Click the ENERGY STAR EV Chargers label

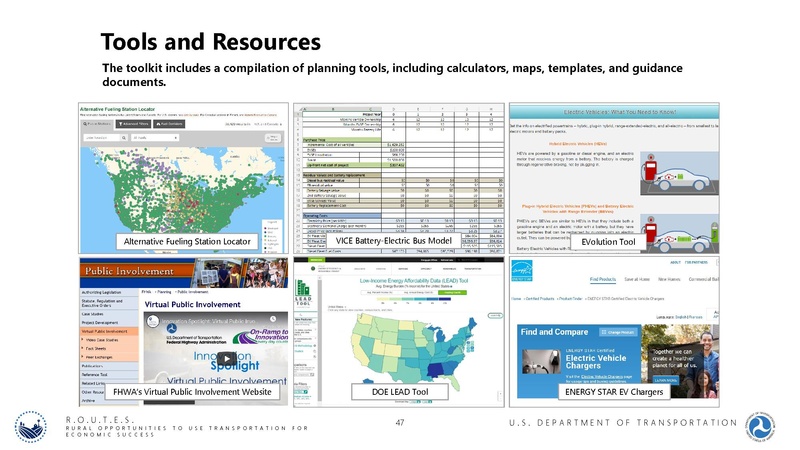[614, 392]
